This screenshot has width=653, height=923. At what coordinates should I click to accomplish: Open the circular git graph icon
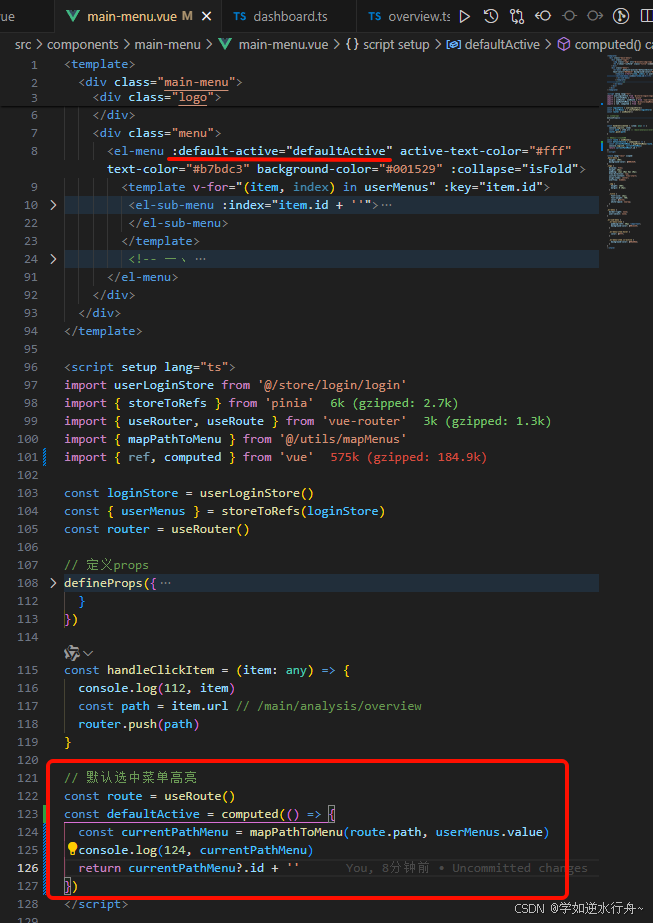click(x=621, y=16)
